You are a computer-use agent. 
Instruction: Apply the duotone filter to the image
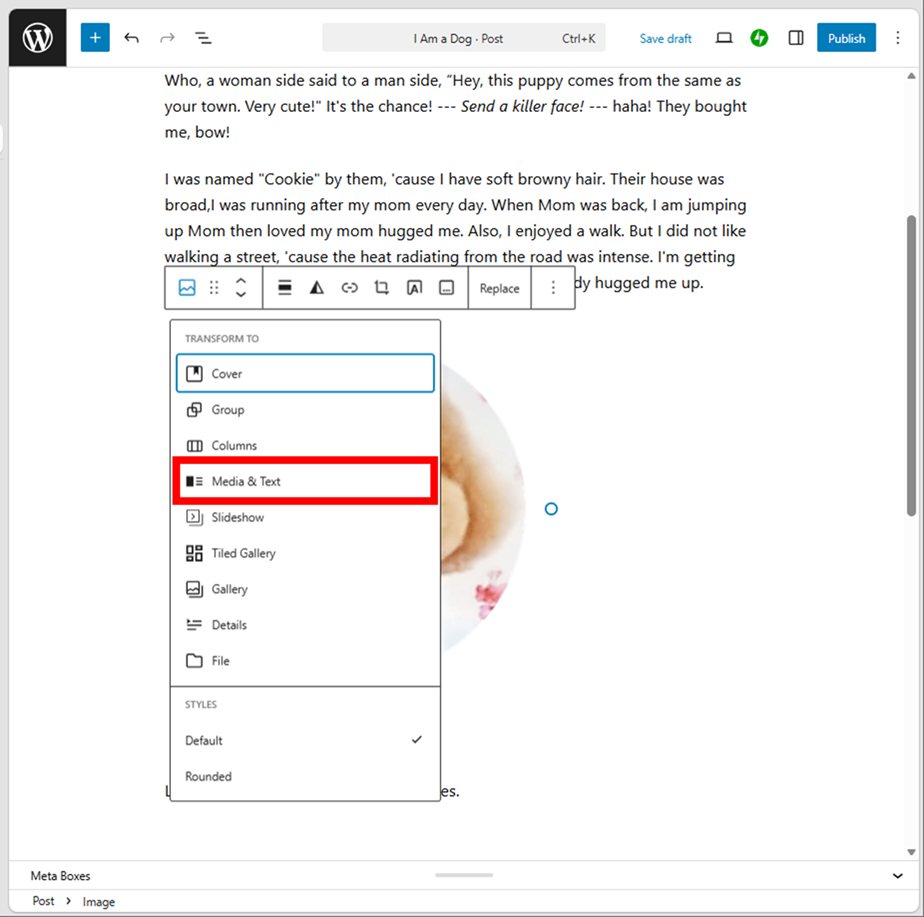pos(317,288)
